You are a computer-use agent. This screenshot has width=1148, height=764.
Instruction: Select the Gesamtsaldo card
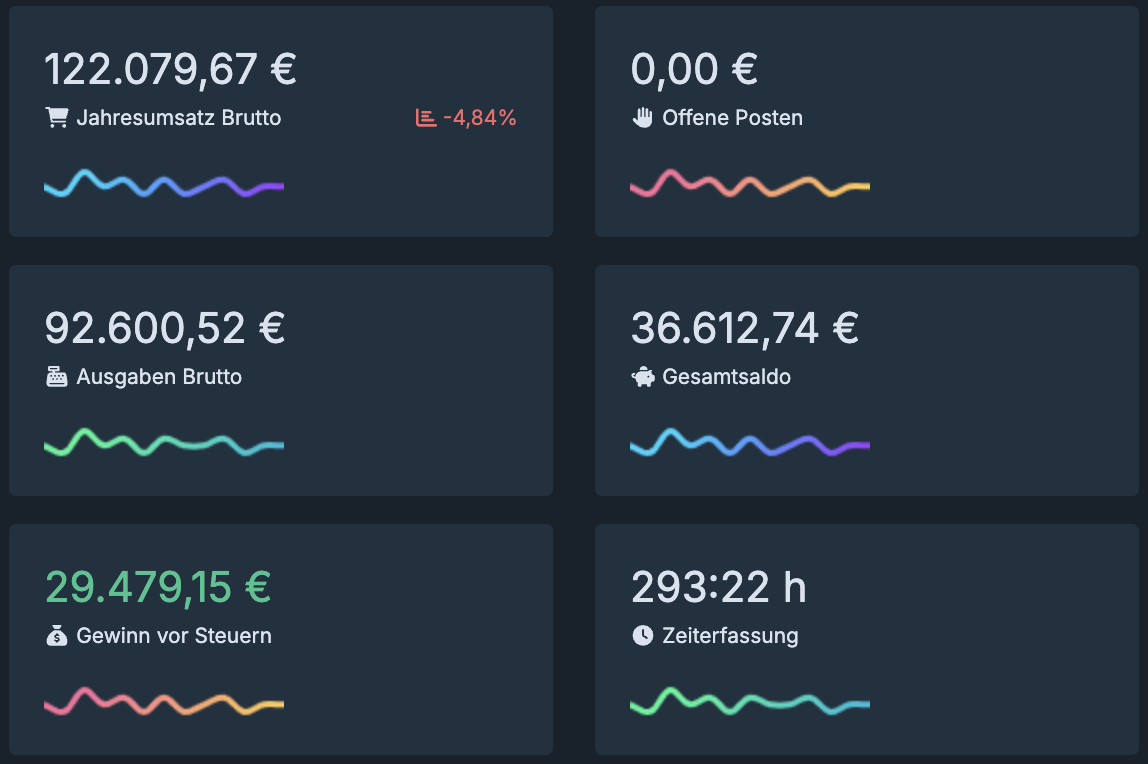(x=866, y=380)
